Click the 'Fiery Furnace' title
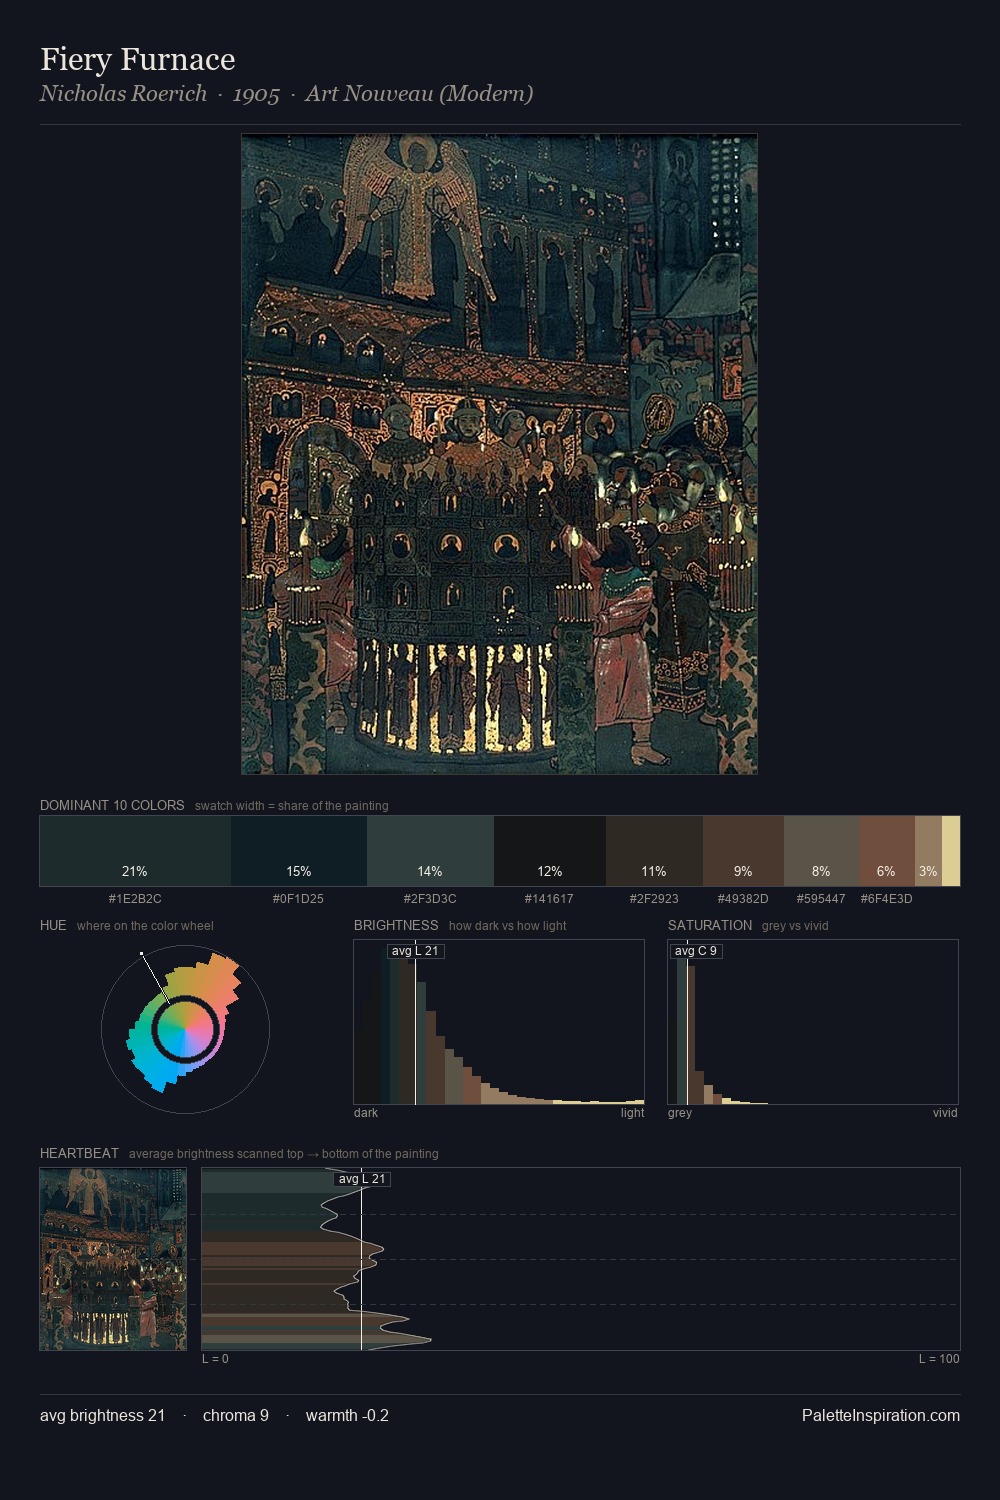Image resolution: width=1000 pixels, height=1500 pixels. pos(138,59)
